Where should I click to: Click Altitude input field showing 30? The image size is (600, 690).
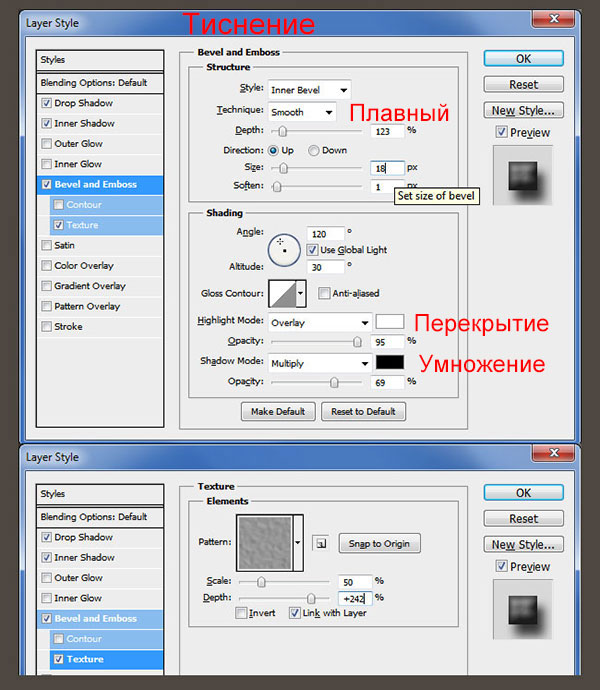[325, 267]
